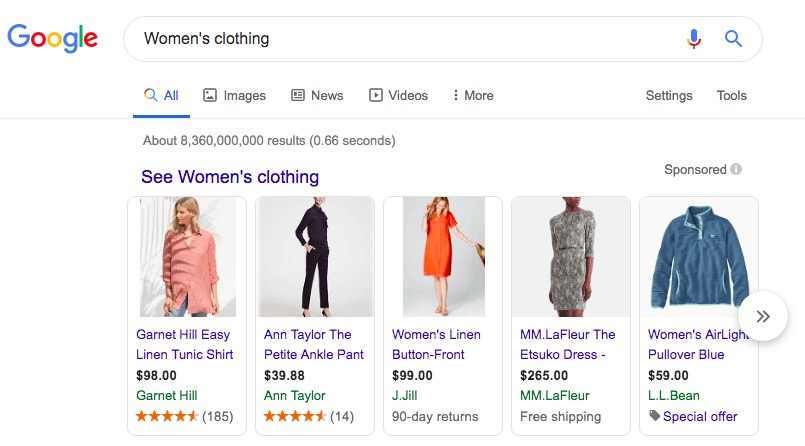This screenshot has width=805, height=446.
Task: Click the blue search magnifier icon
Action: [733, 38]
